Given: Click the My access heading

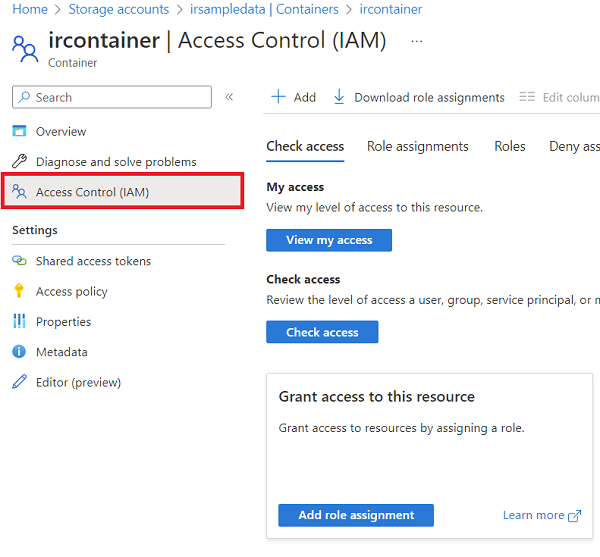Looking at the screenshot, I should click(295, 187).
